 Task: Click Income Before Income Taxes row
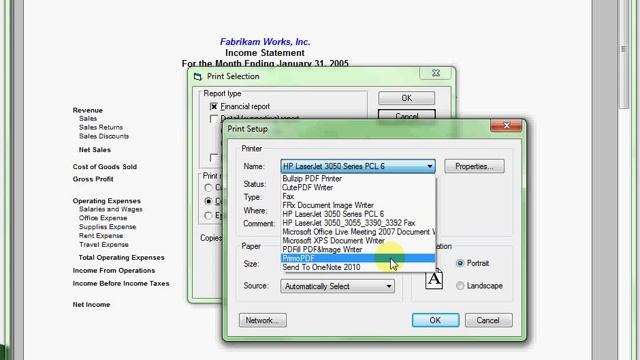[121, 283]
